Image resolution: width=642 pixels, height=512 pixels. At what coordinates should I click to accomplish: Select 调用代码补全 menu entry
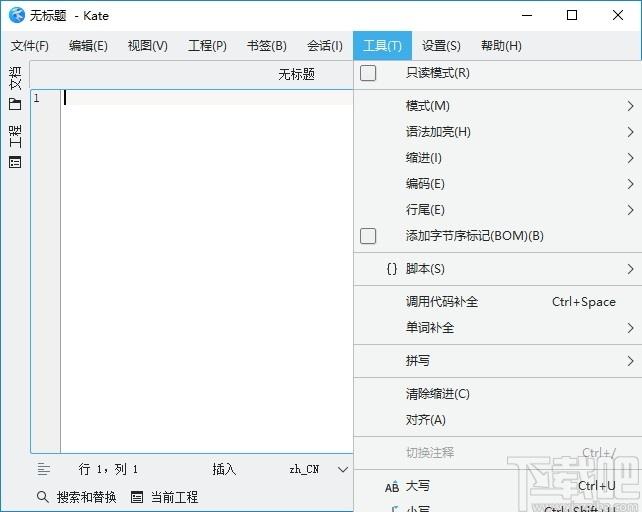pos(497,302)
